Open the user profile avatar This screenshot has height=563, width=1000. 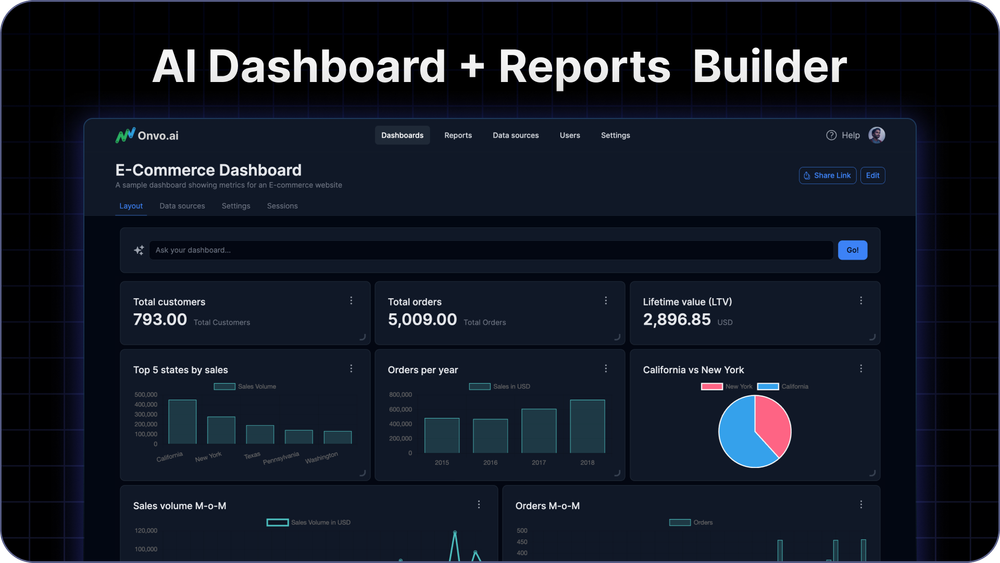877,135
